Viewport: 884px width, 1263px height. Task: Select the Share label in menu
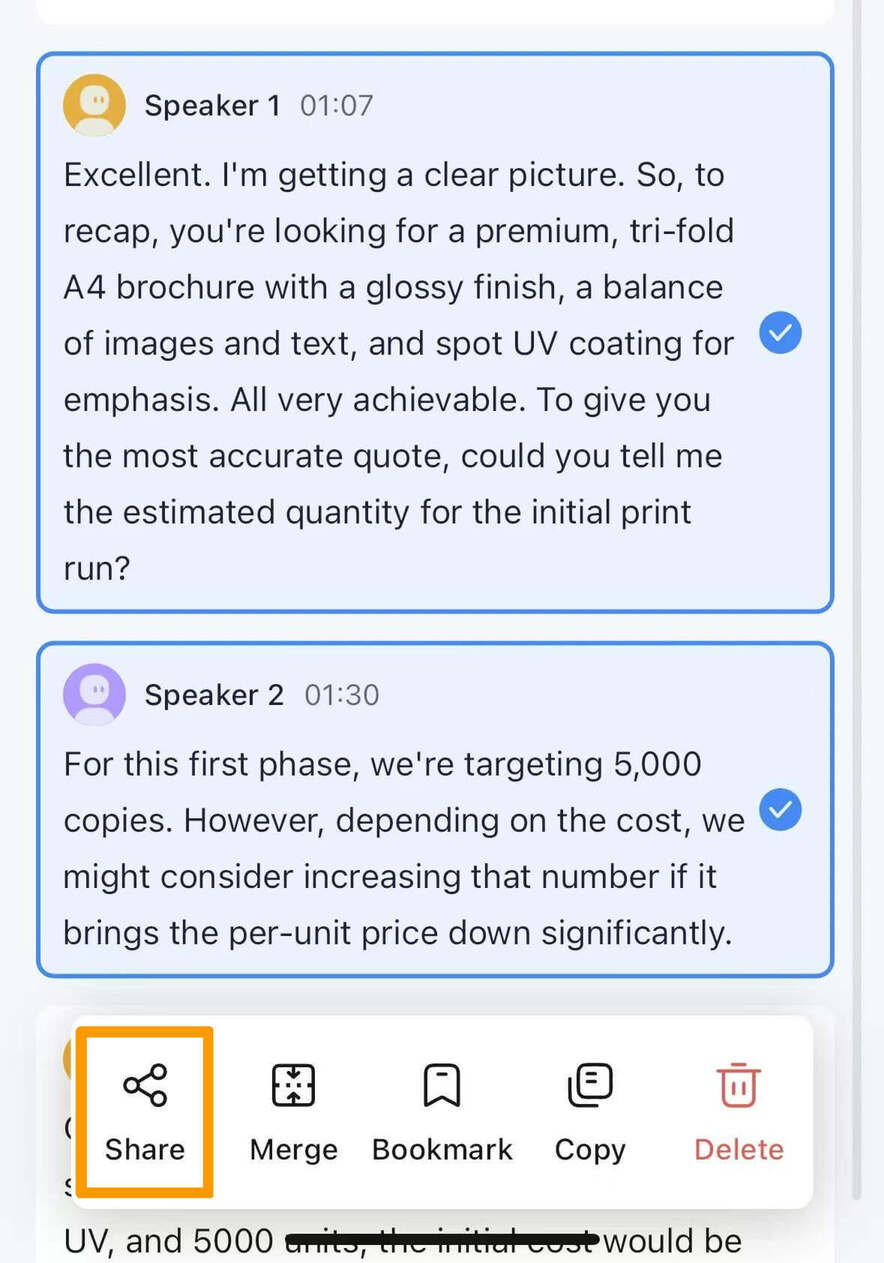tap(145, 1149)
